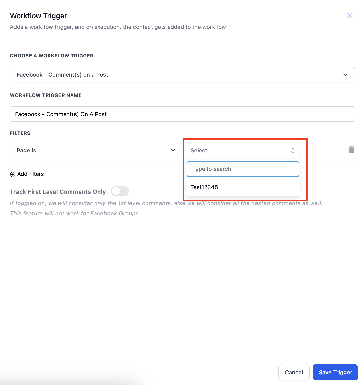Delete the Page Is filter row
Image resolution: width=363 pixels, height=385 pixels.
(351, 150)
